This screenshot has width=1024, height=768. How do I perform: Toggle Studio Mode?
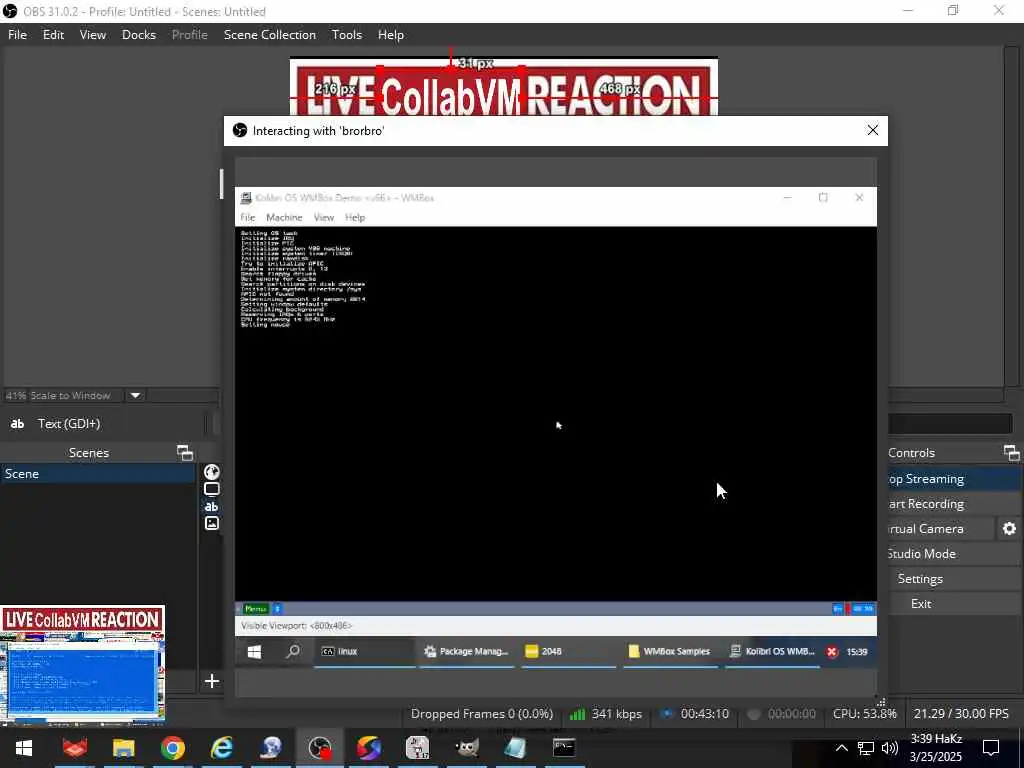pos(953,554)
